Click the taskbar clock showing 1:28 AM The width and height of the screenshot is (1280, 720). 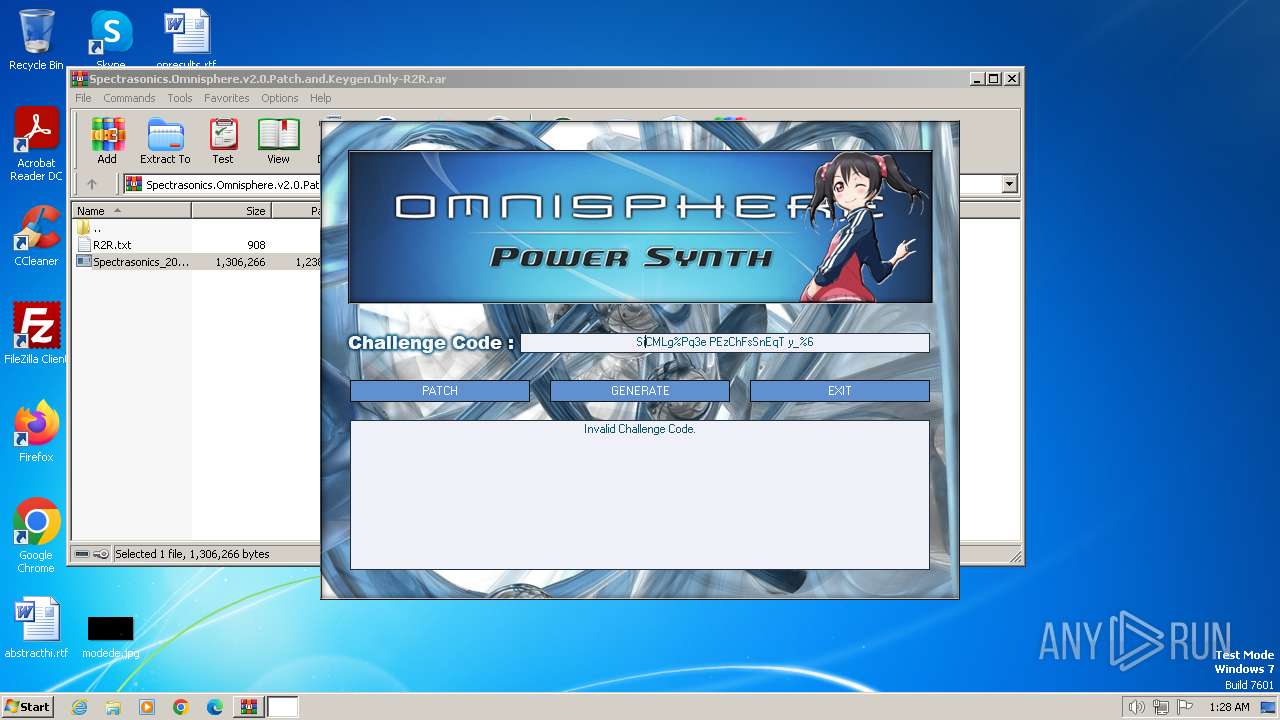pos(1229,707)
